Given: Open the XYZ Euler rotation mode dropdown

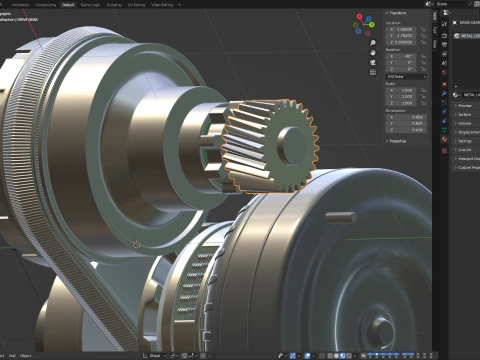Looking at the screenshot, I should (x=406, y=77).
